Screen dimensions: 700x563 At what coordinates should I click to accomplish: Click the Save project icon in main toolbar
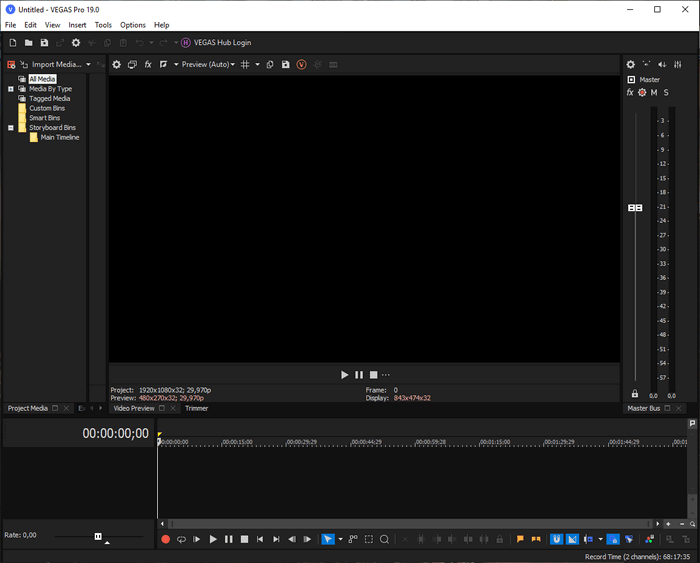[x=44, y=42]
